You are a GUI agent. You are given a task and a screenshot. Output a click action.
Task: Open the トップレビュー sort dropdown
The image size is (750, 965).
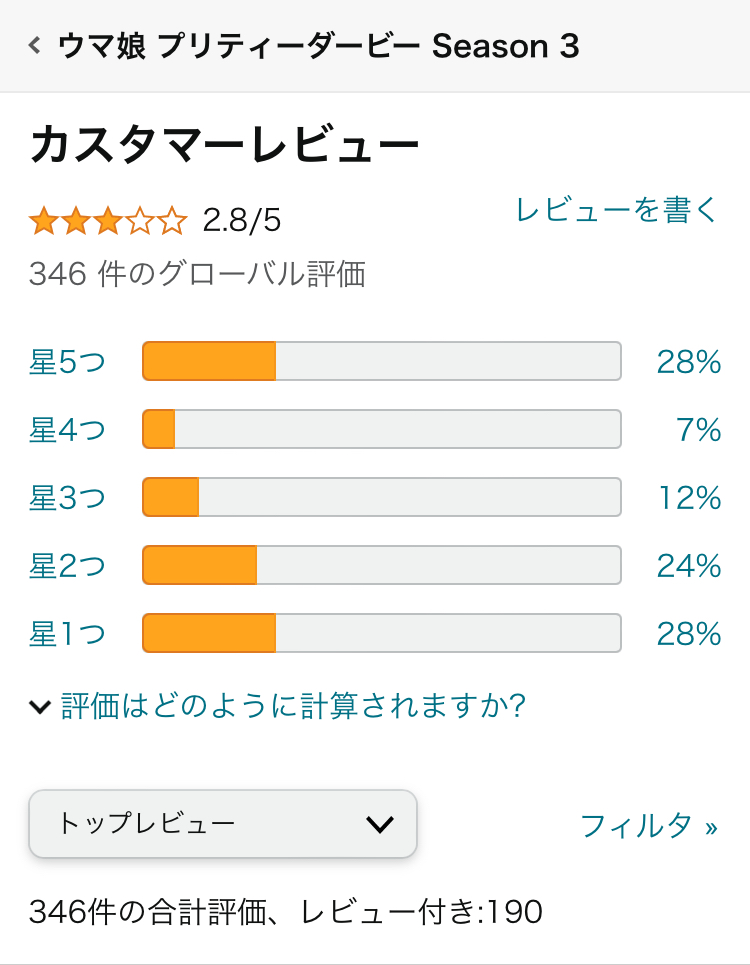click(223, 824)
